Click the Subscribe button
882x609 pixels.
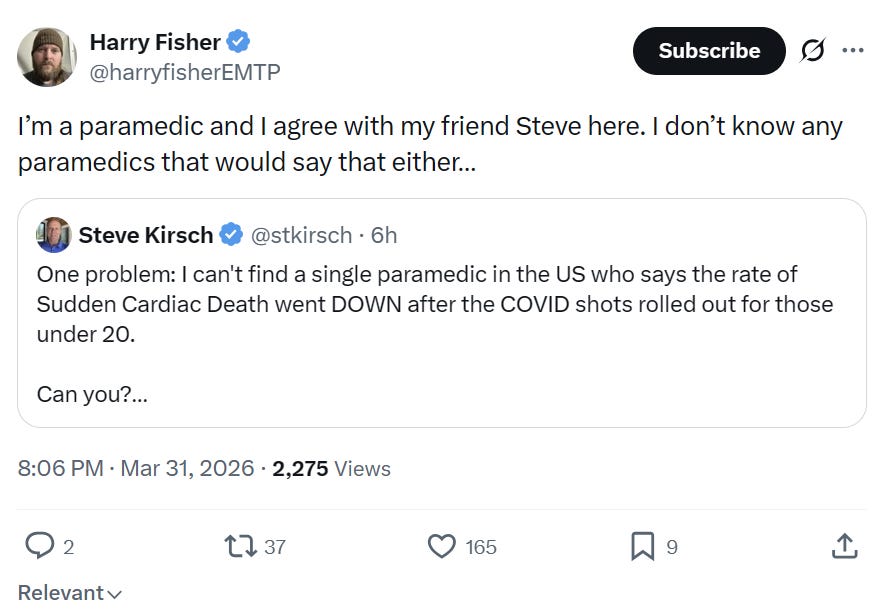(709, 51)
